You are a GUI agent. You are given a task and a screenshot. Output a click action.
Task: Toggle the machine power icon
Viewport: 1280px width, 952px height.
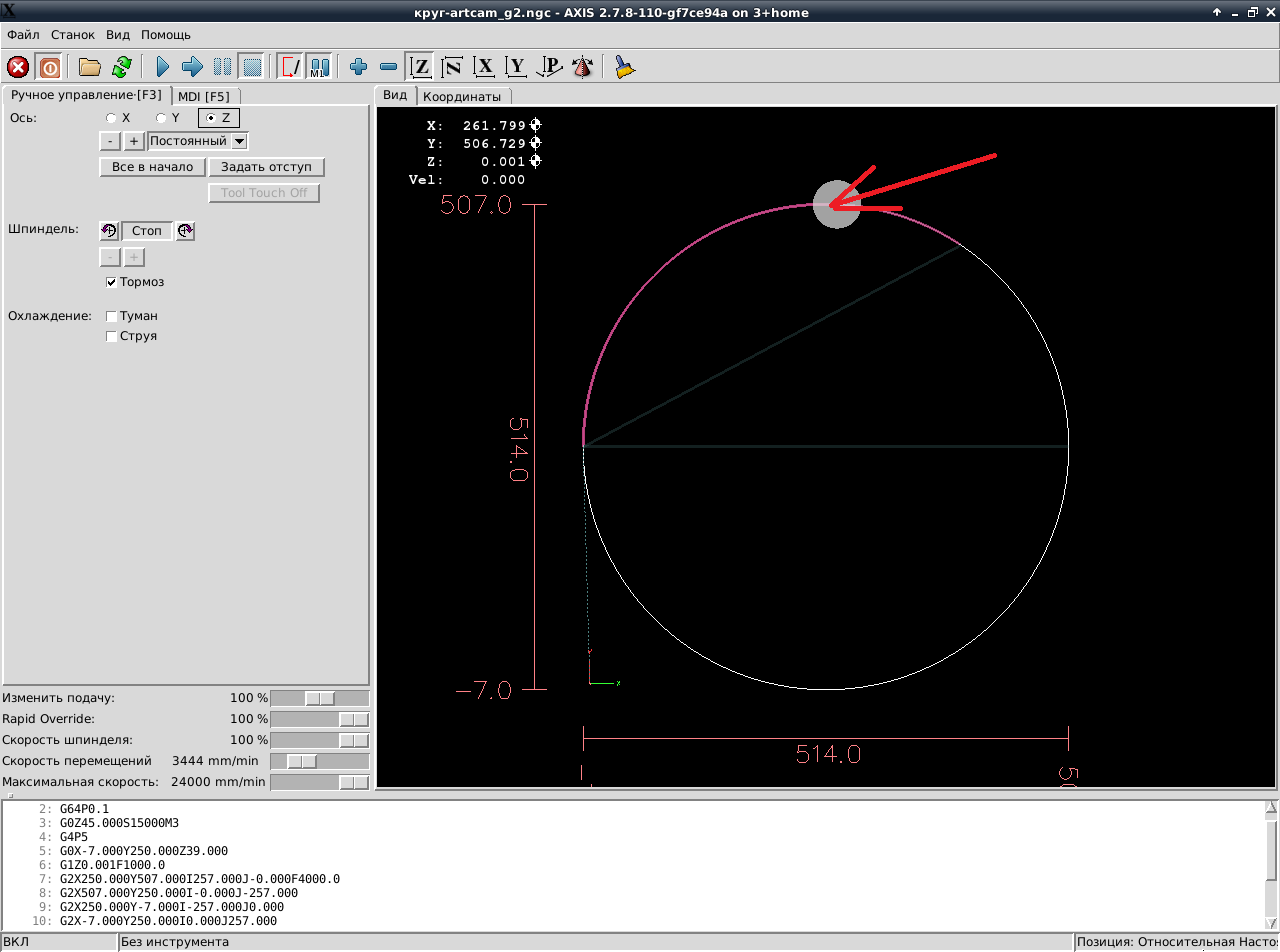(49, 67)
